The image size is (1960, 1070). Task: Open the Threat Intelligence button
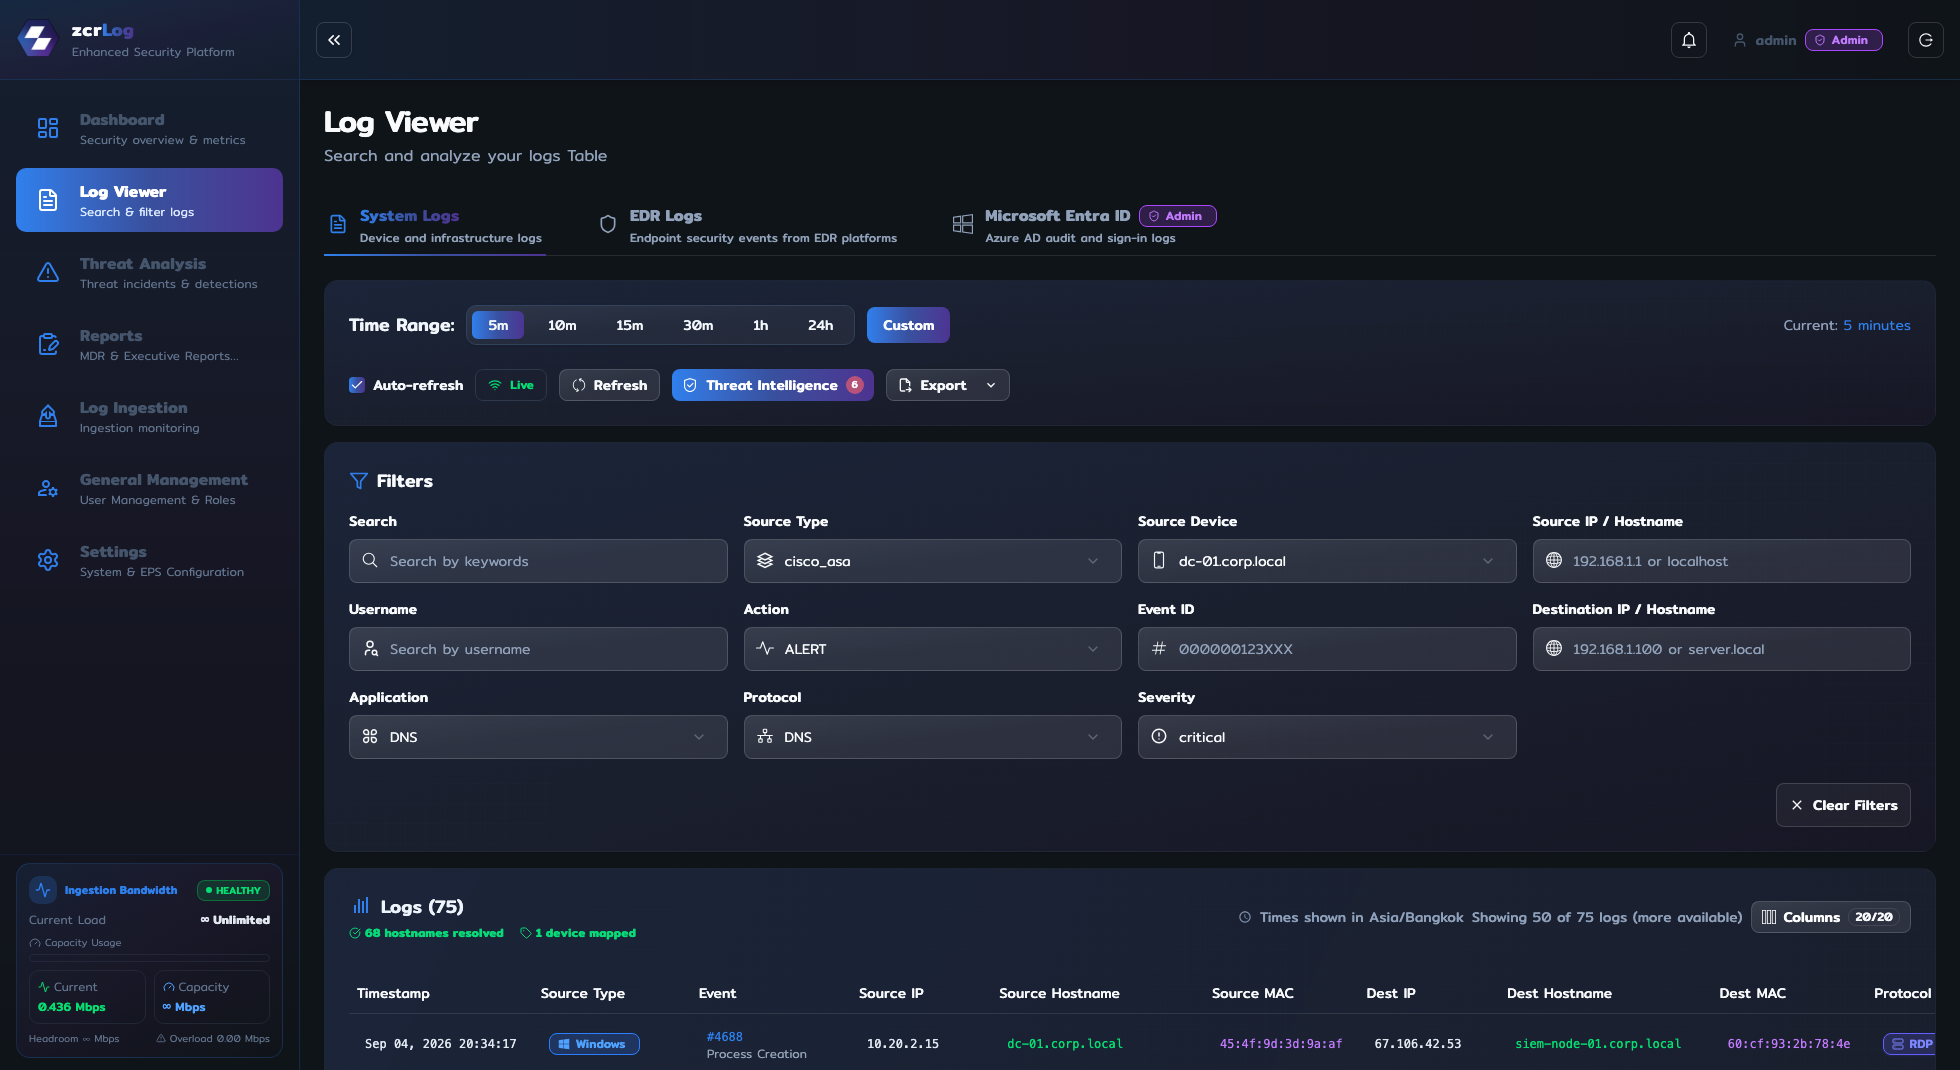(x=772, y=385)
